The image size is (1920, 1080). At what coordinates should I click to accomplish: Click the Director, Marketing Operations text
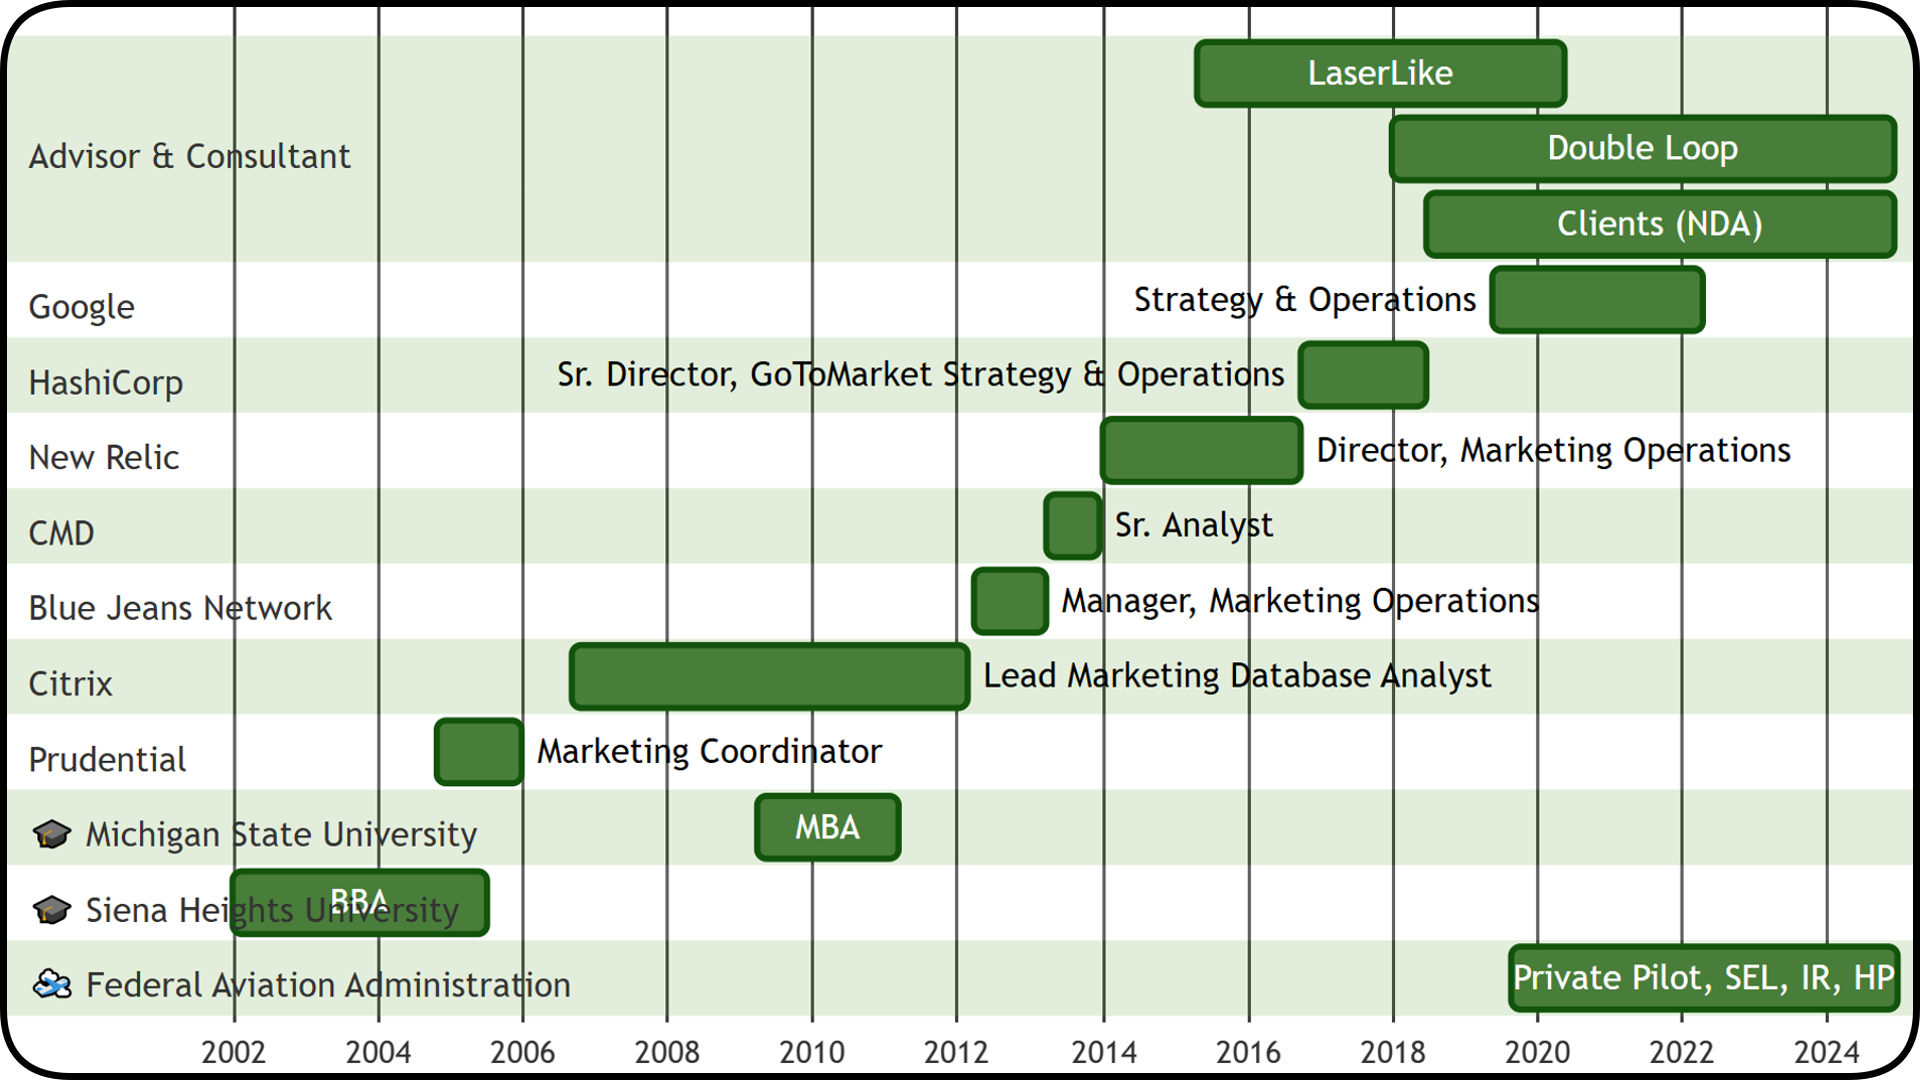1553,451
